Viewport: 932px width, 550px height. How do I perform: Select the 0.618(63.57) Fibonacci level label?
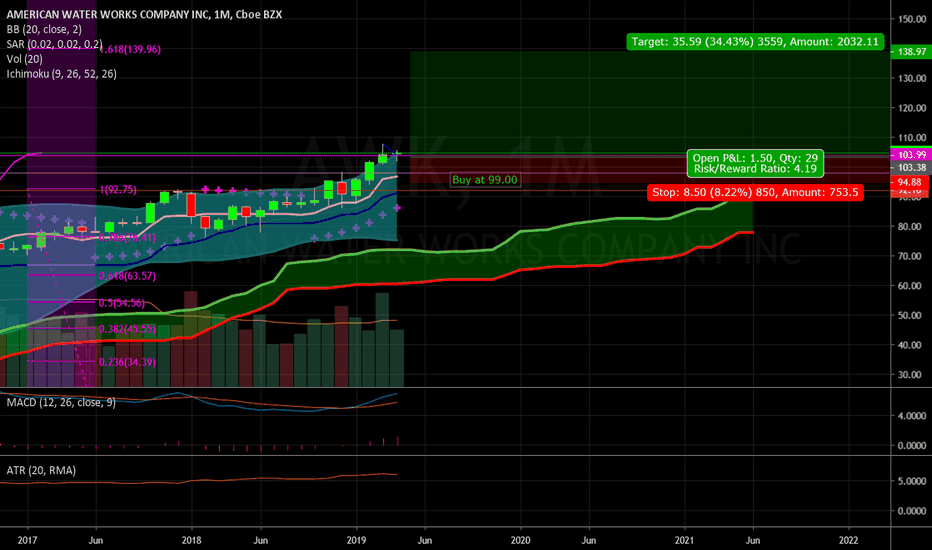click(127, 276)
